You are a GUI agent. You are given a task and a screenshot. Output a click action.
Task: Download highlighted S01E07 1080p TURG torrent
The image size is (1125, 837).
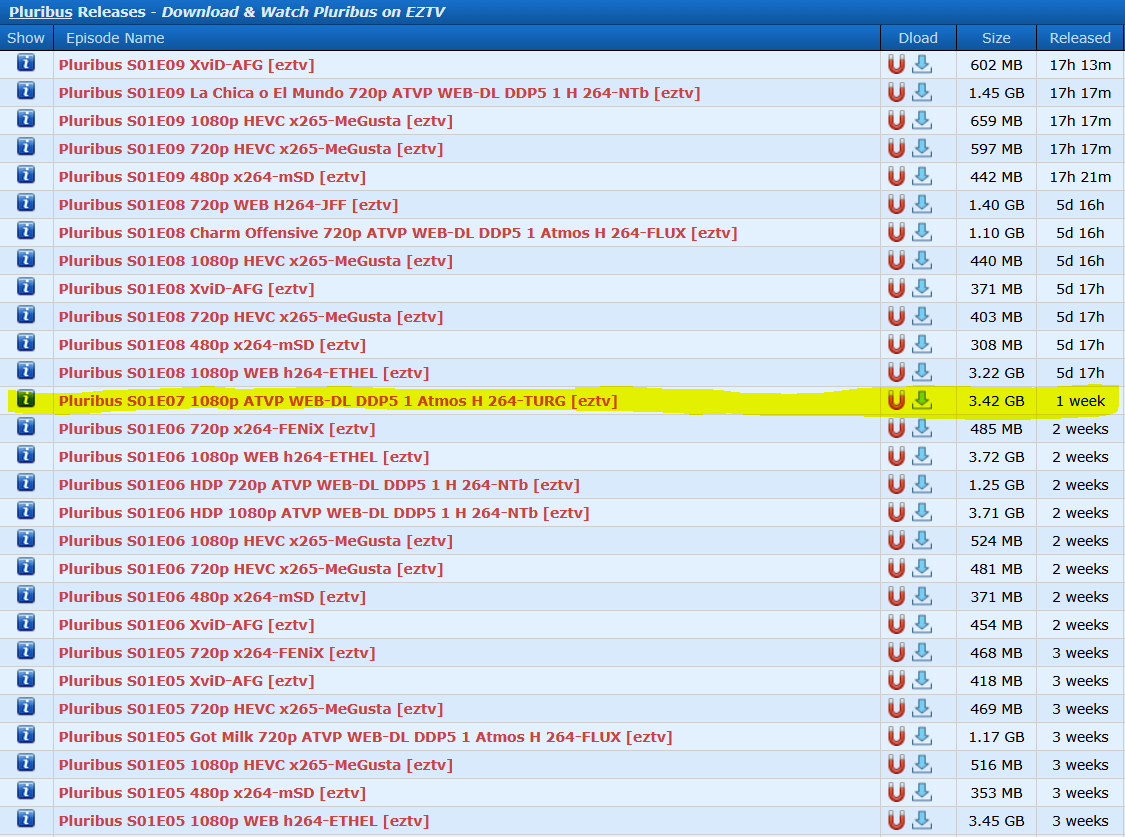click(922, 400)
